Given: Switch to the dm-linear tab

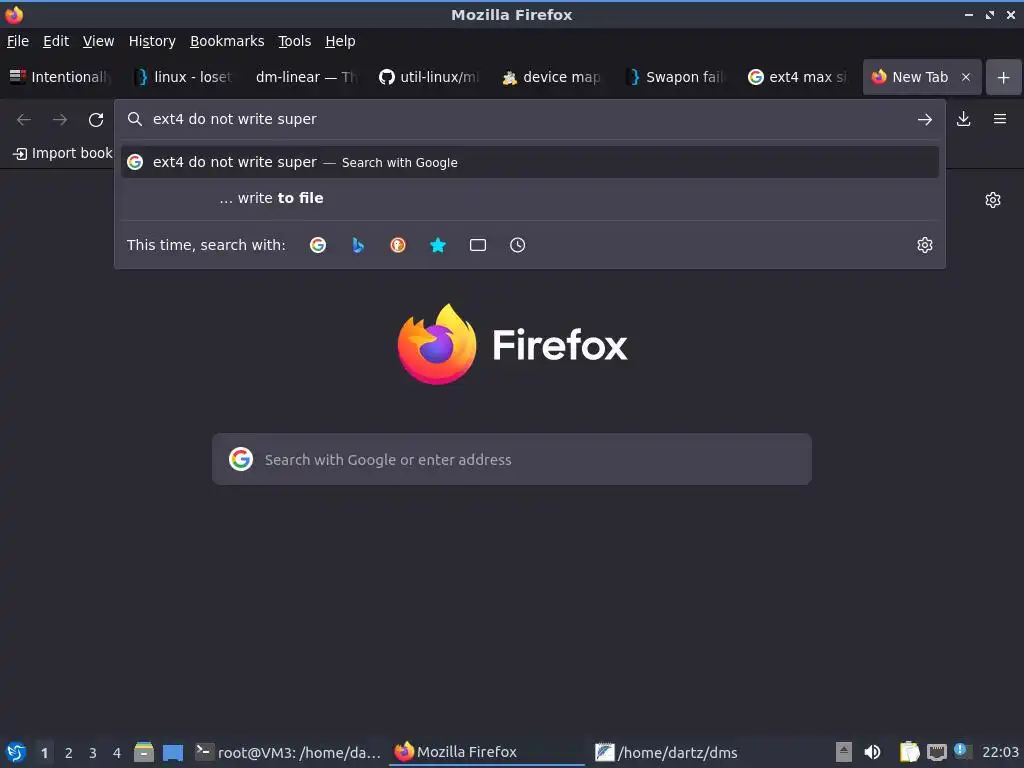Looking at the screenshot, I should point(306,77).
